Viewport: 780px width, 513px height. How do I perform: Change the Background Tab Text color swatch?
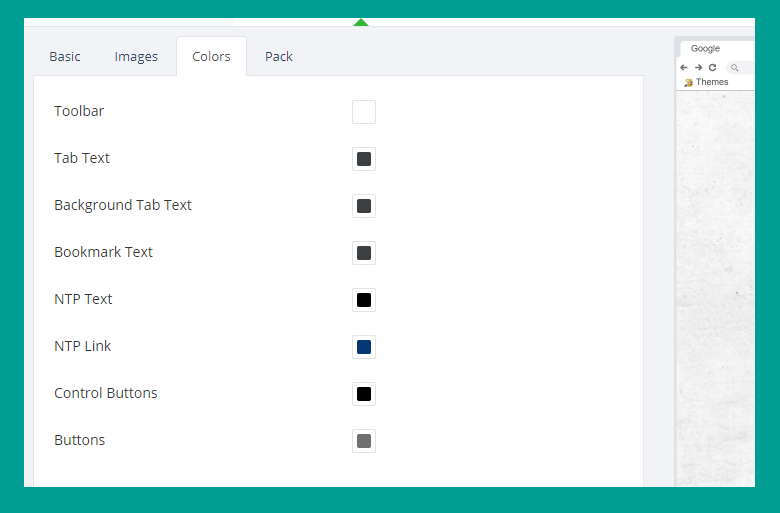pos(364,206)
